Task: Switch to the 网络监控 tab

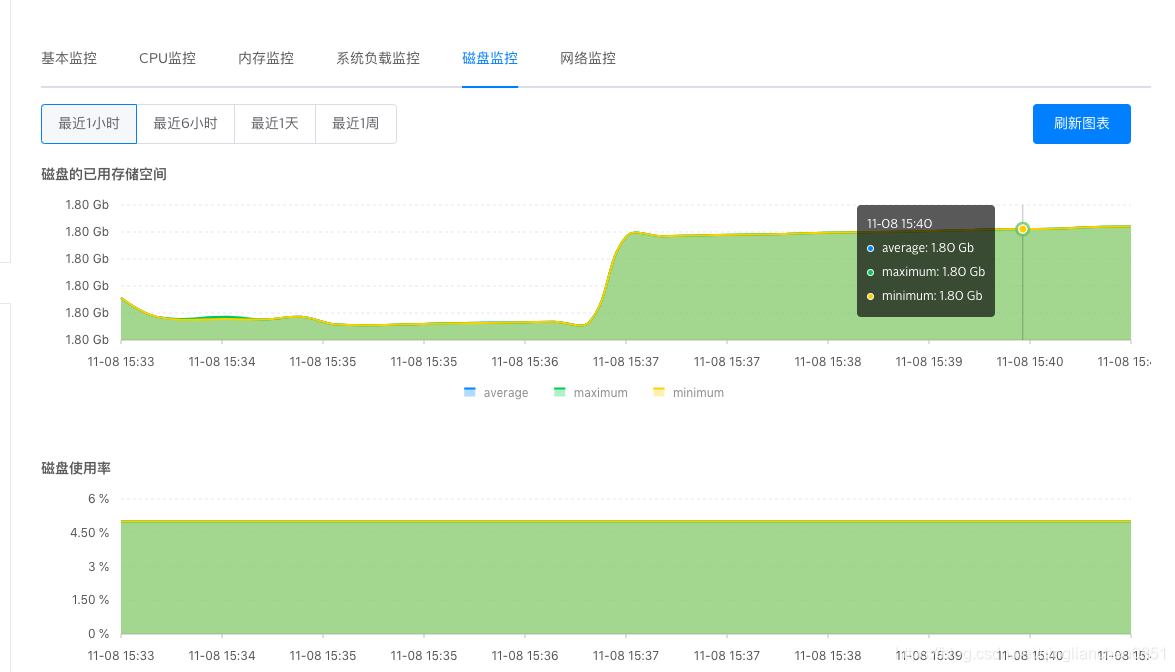Action: click(588, 58)
